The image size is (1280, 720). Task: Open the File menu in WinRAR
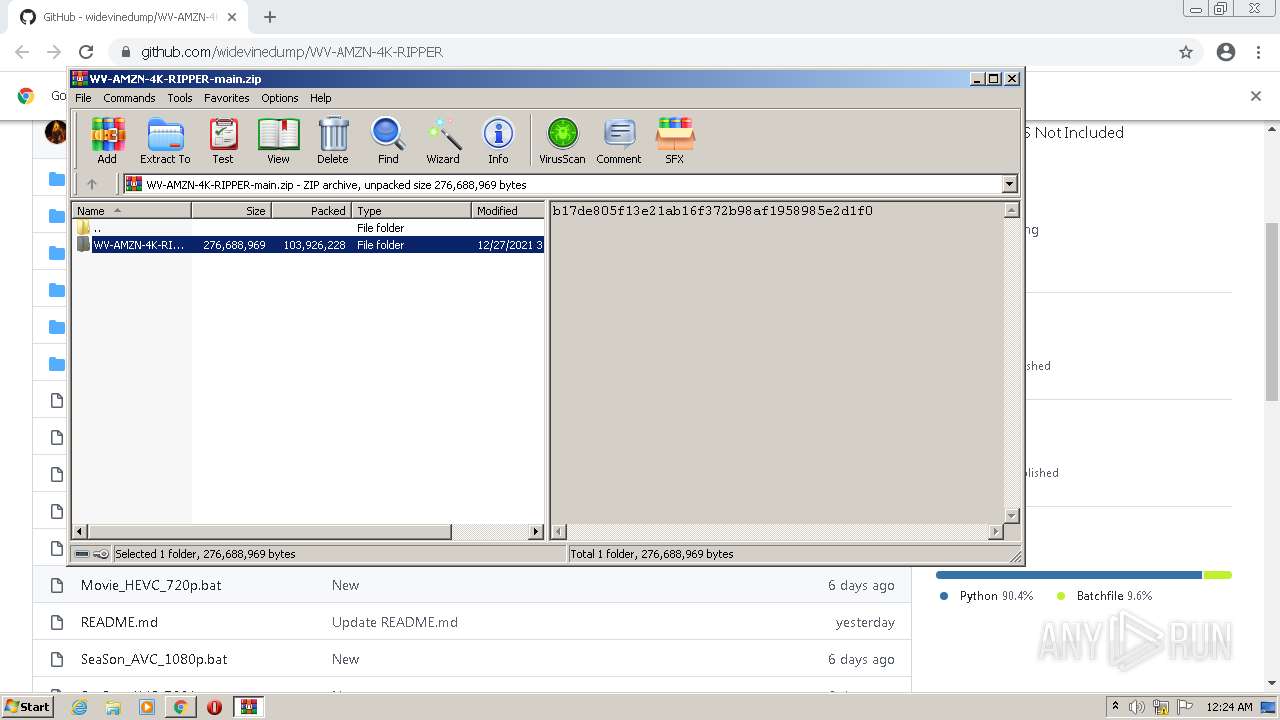pos(83,98)
